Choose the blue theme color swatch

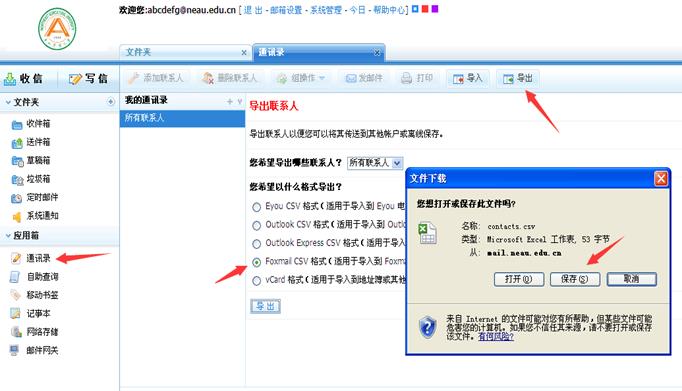click(x=415, y=9)
